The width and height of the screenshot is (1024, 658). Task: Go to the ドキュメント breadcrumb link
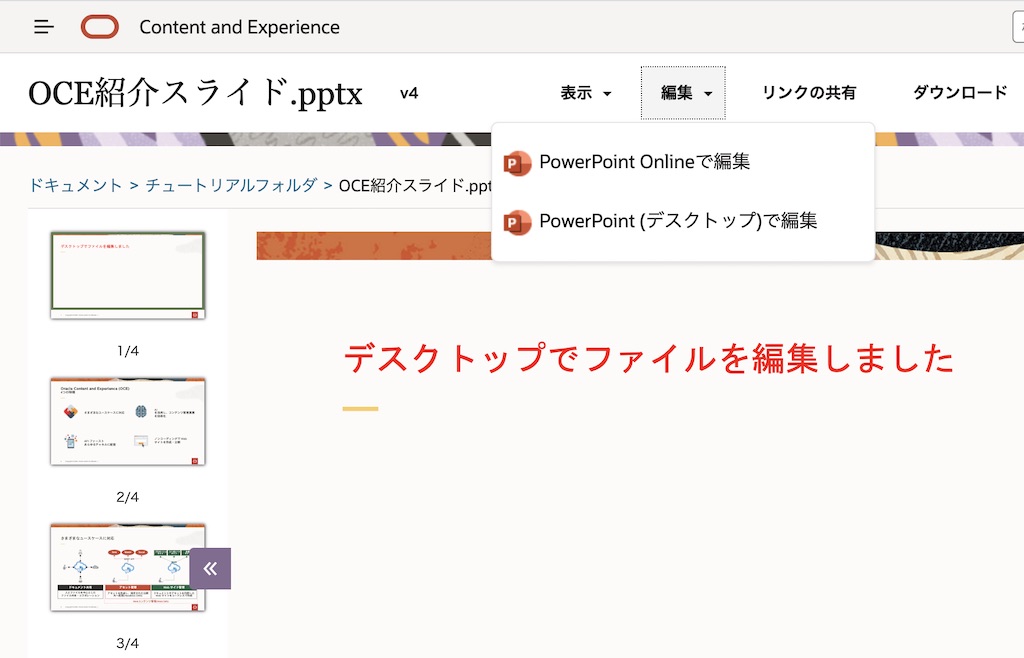pyautogui.click(x=76, y=185)
